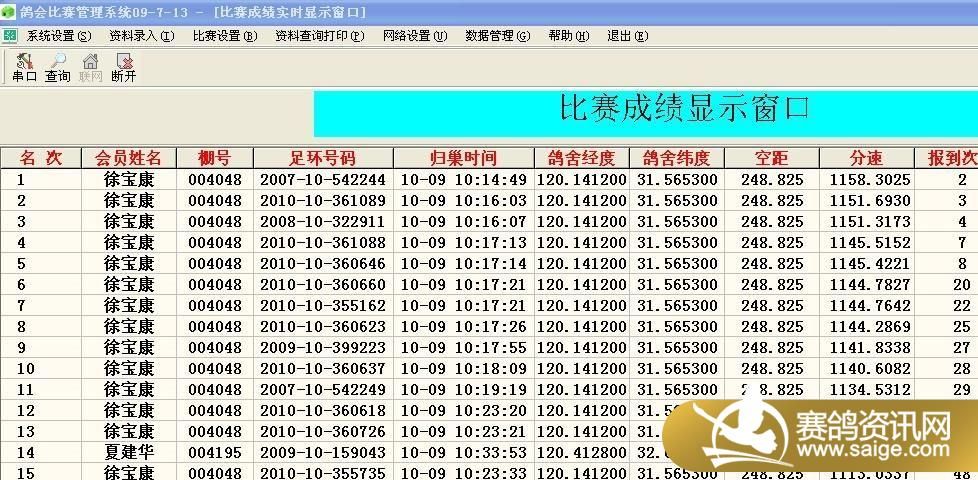
Task: Click the 足环号码 column header
Action: (322, 158)
